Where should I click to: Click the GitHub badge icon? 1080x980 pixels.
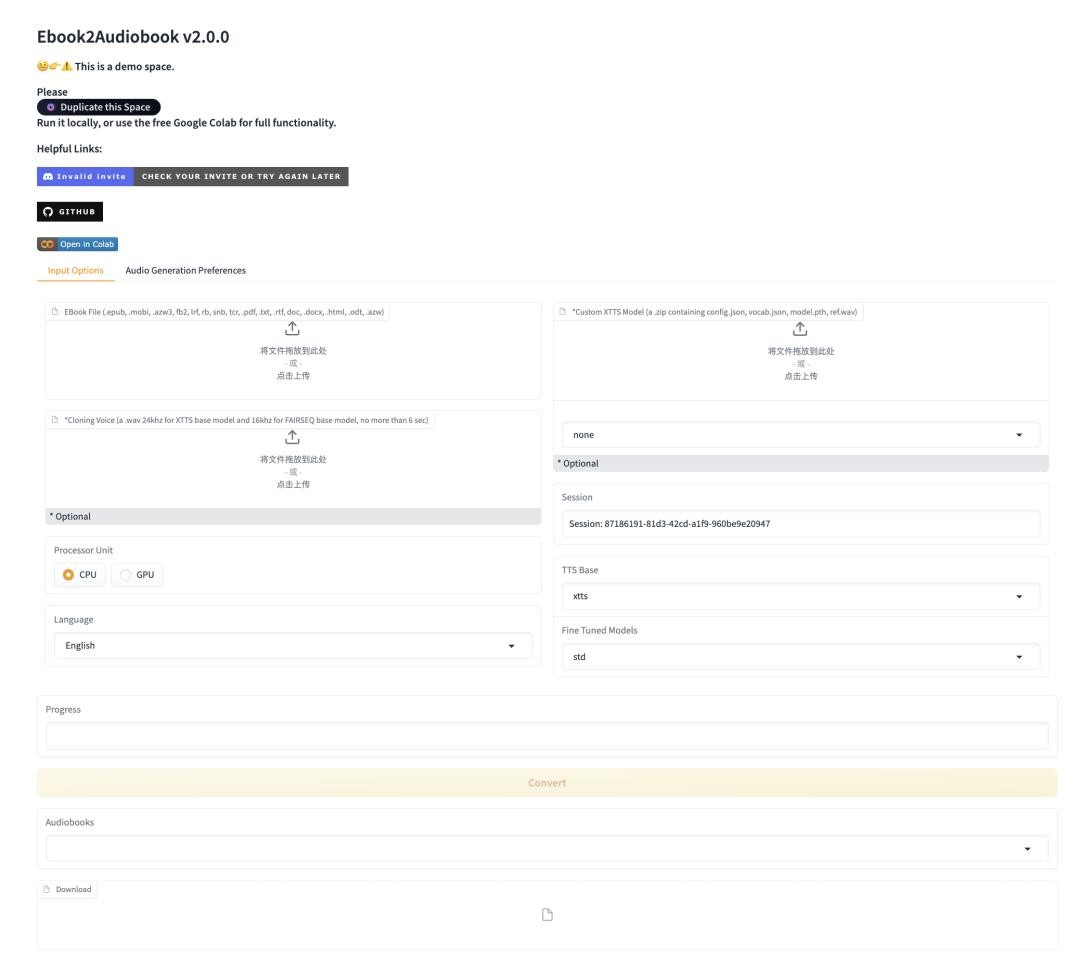(70, 212)
